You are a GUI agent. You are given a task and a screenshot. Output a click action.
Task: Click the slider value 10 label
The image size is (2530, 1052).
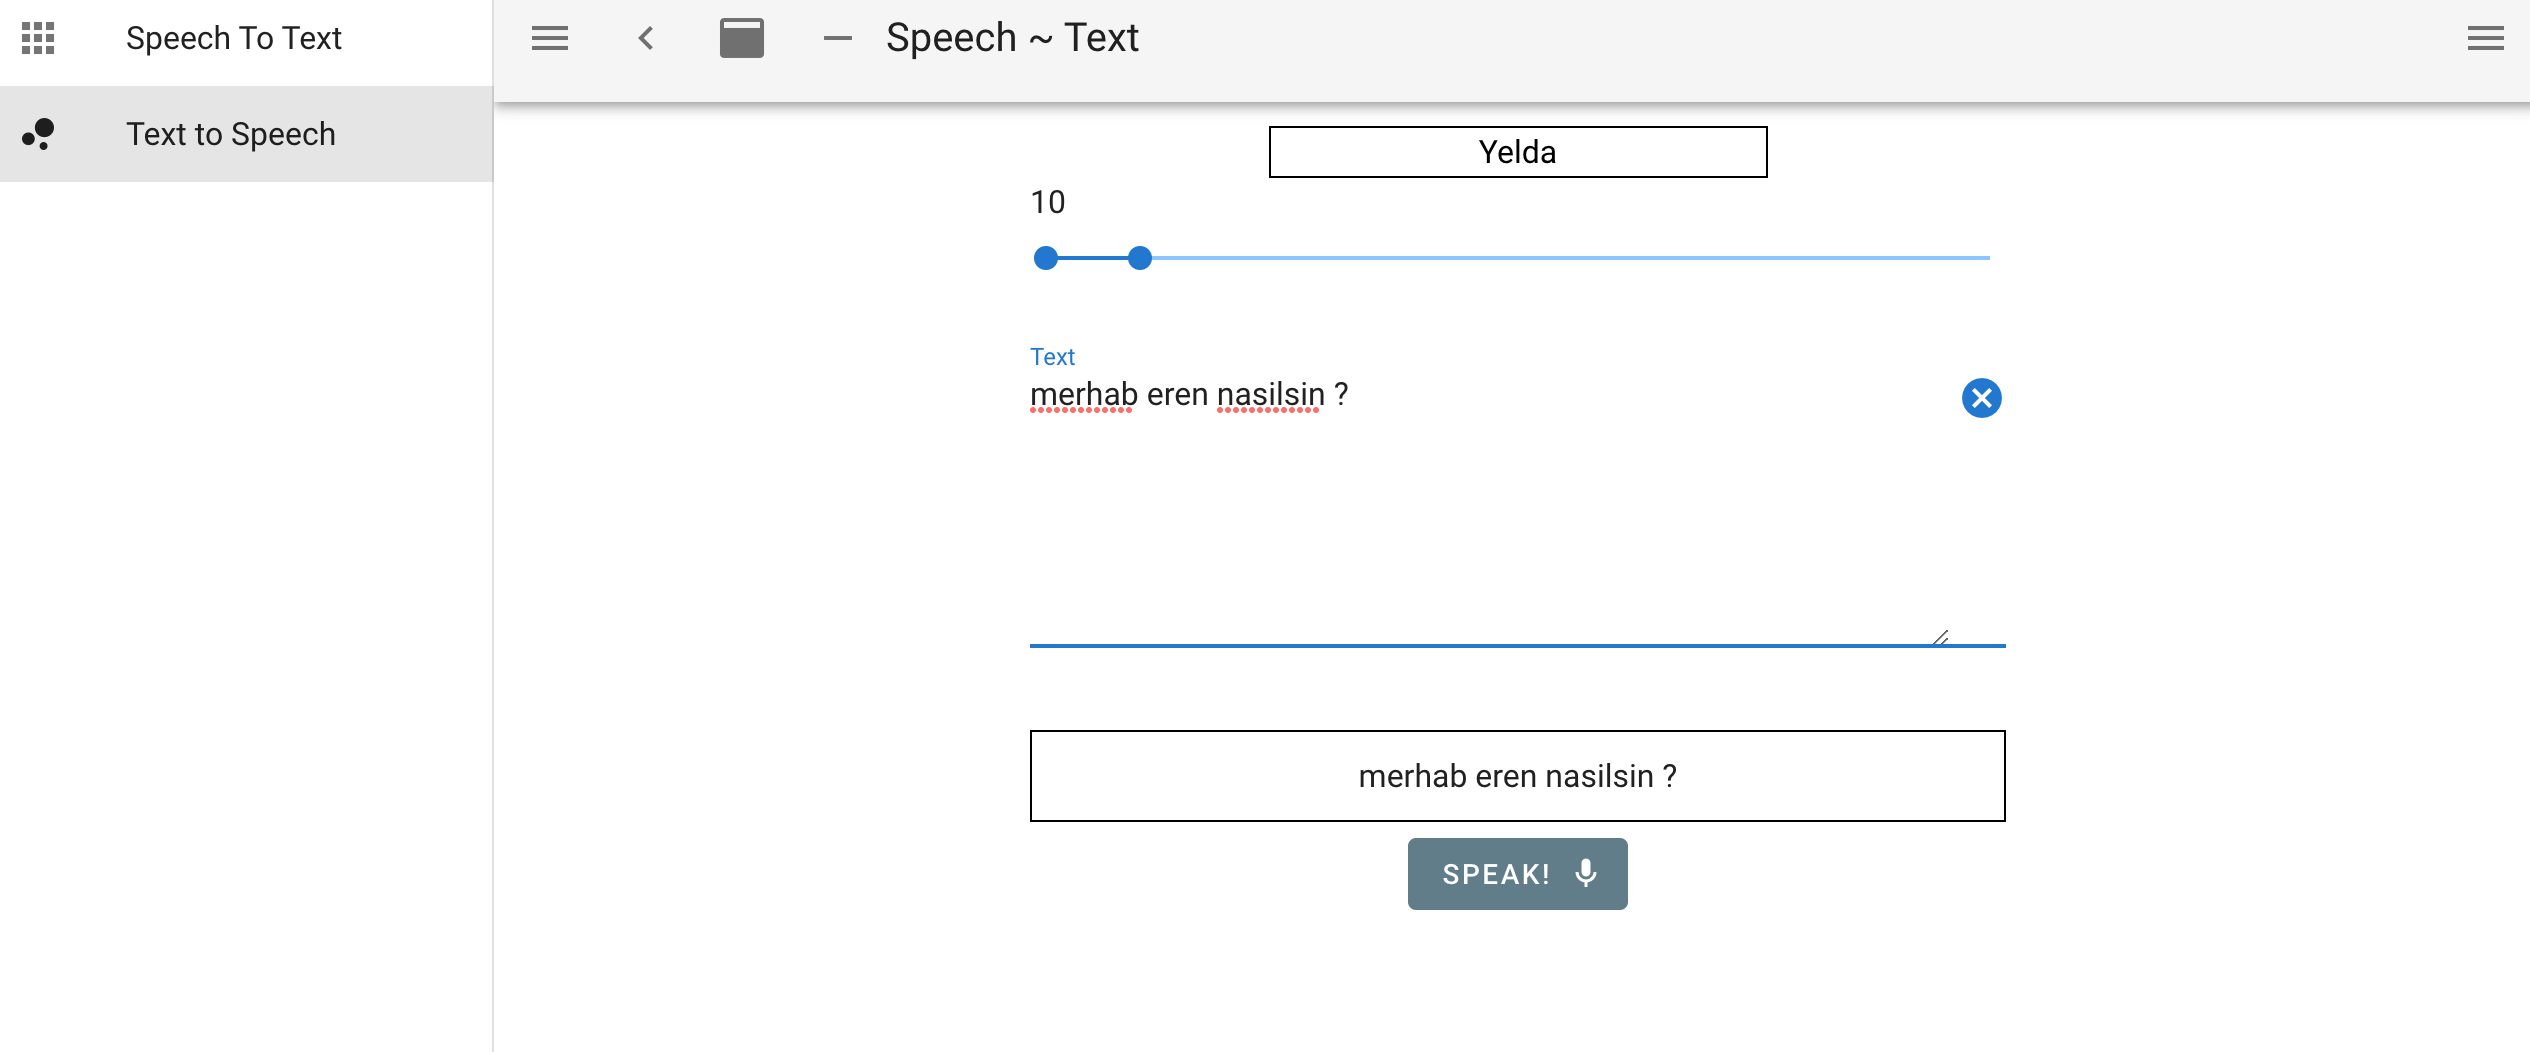pyautogui.click(x=1048, y=202)
